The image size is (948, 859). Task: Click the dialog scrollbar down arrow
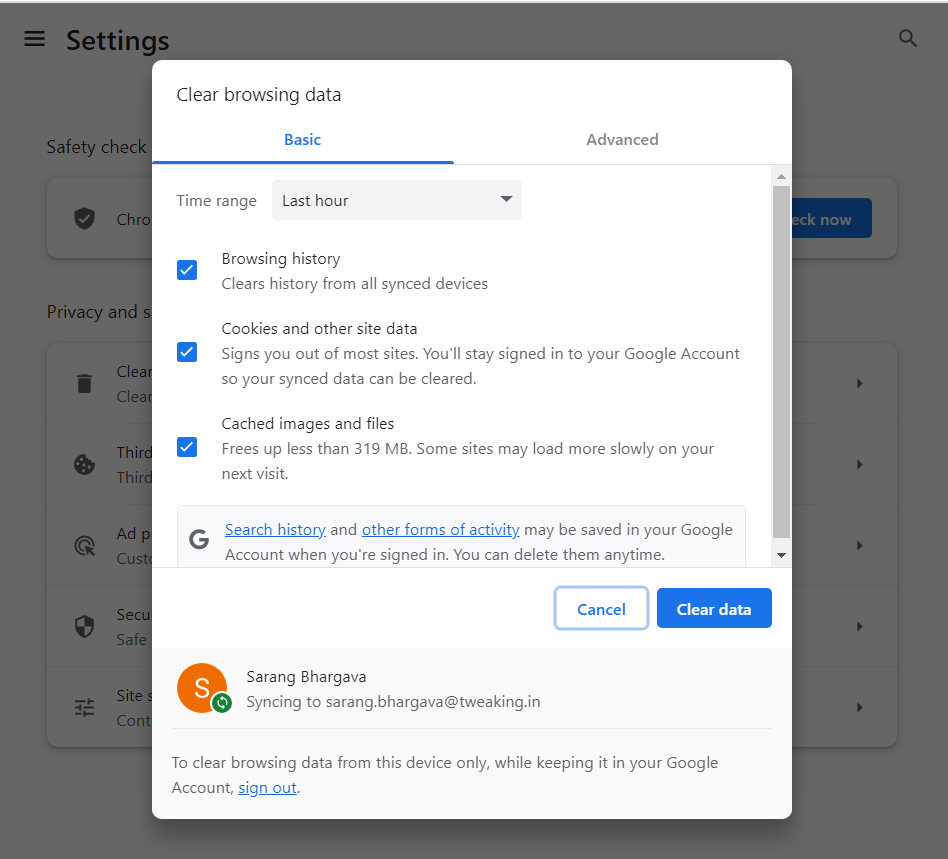tap(781, 555)
